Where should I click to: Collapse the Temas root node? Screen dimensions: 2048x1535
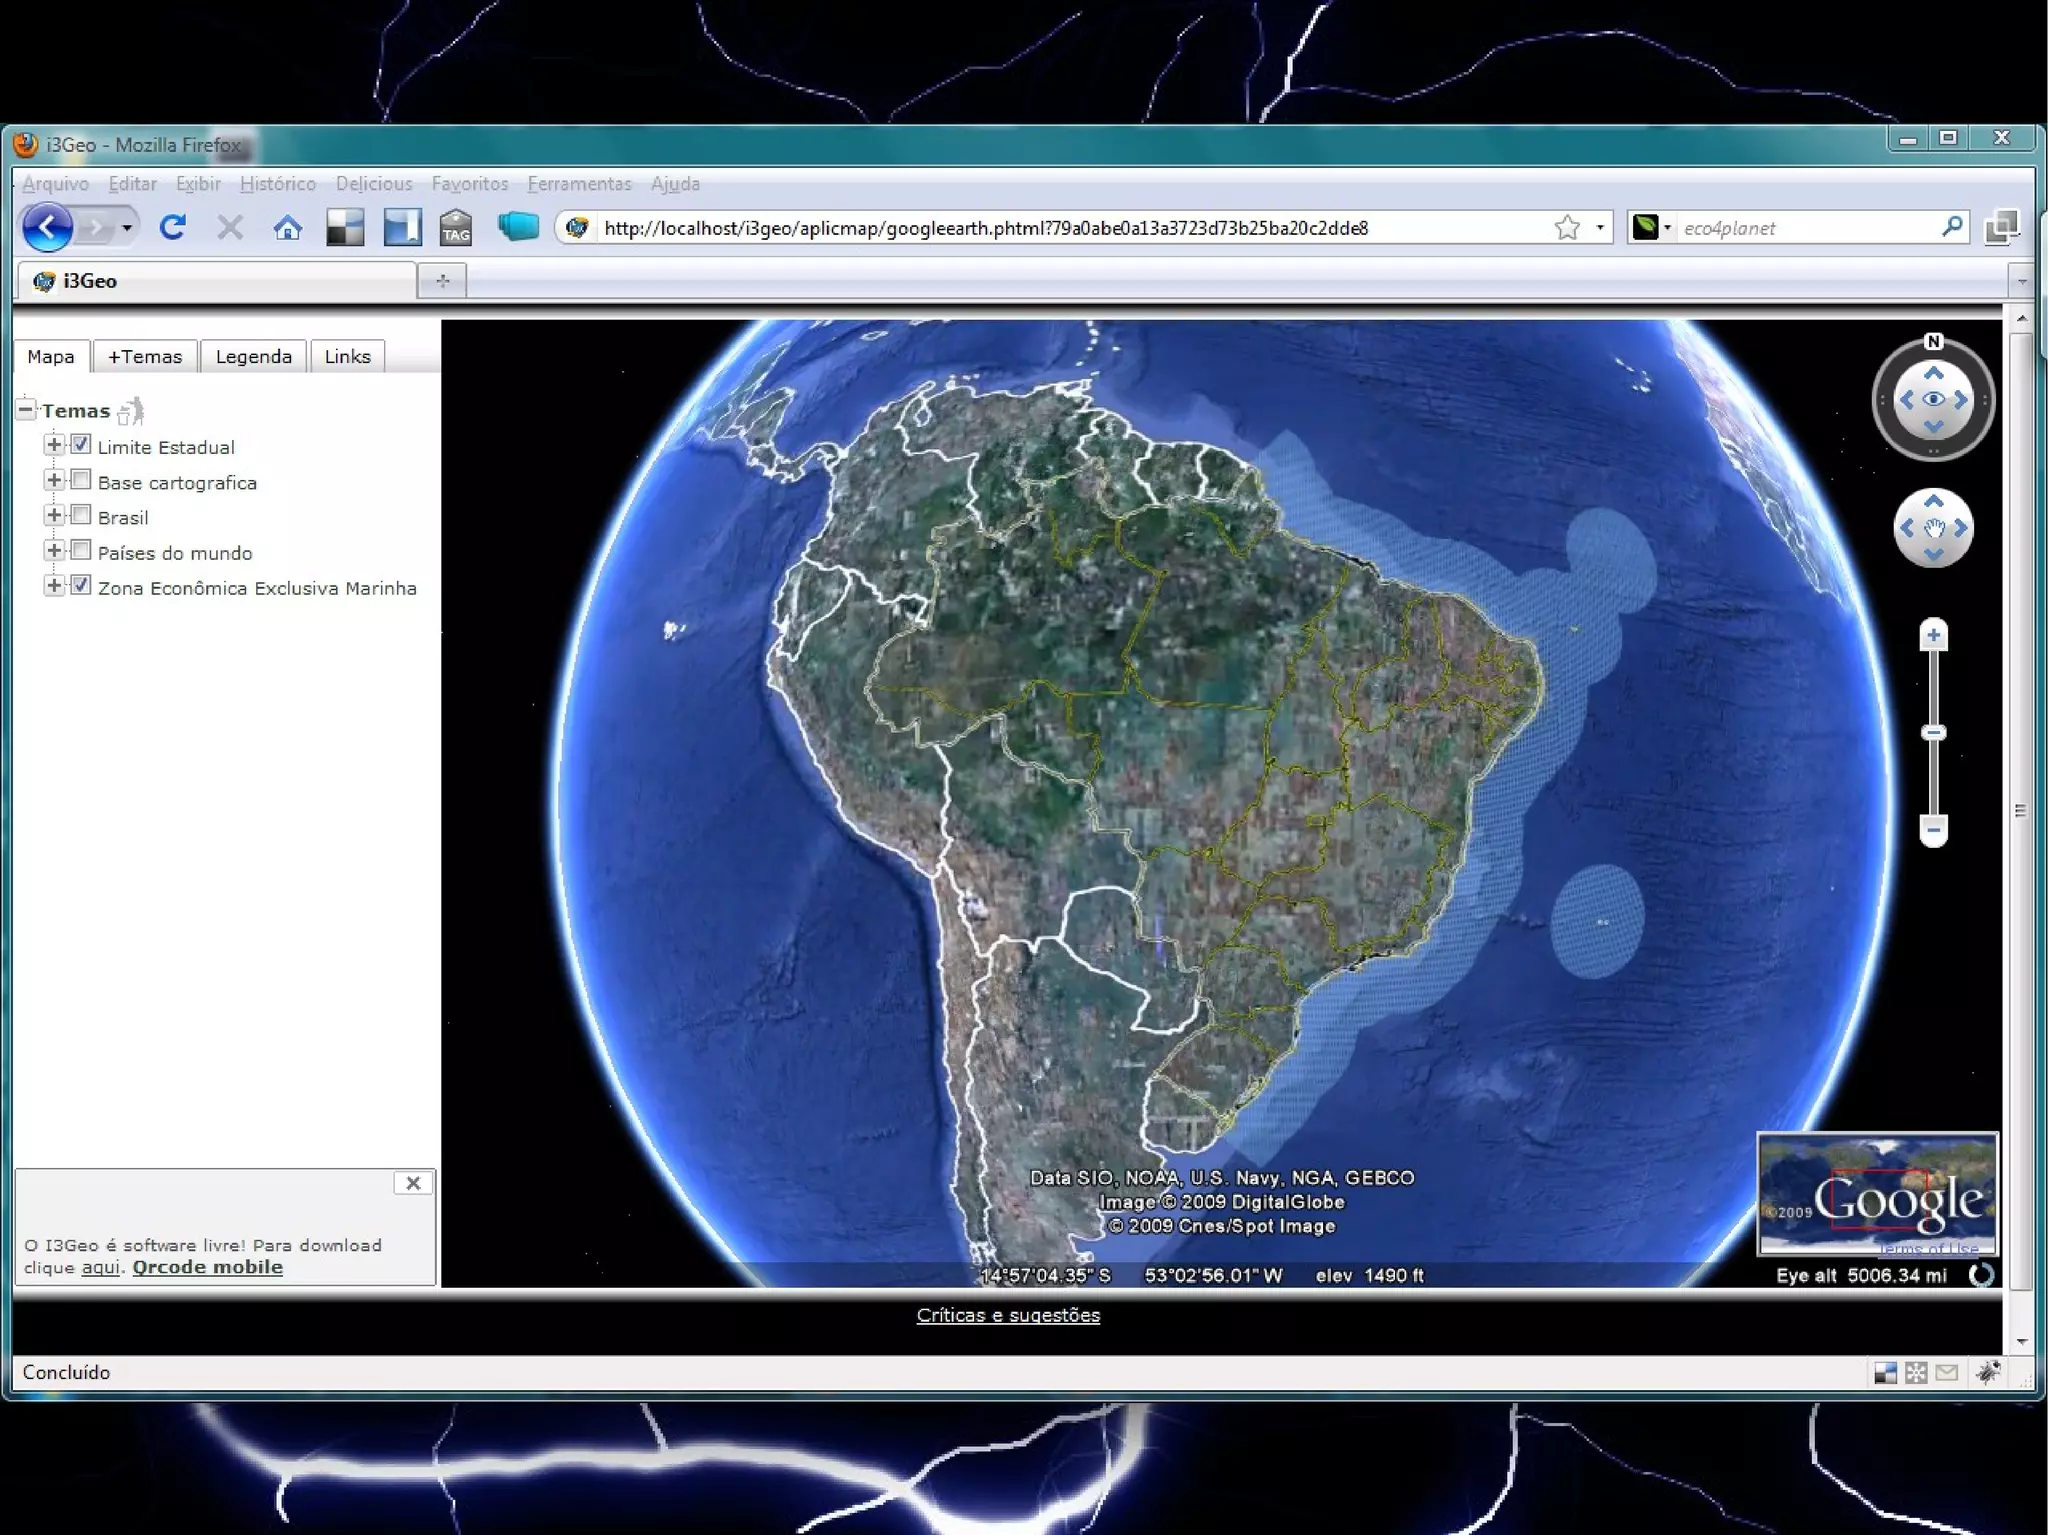tap(26, 409)
